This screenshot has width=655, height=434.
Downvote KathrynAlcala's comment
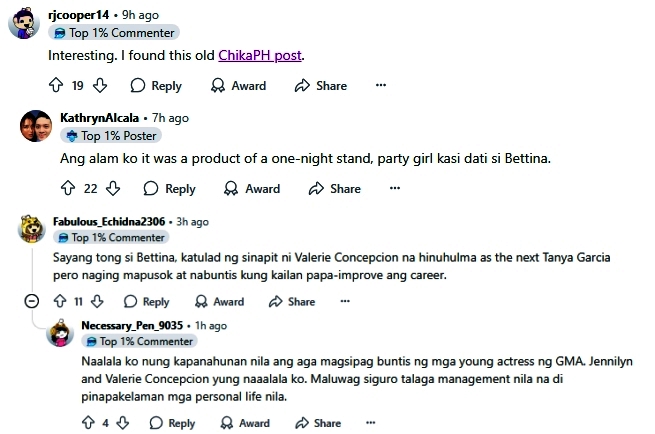113,188
